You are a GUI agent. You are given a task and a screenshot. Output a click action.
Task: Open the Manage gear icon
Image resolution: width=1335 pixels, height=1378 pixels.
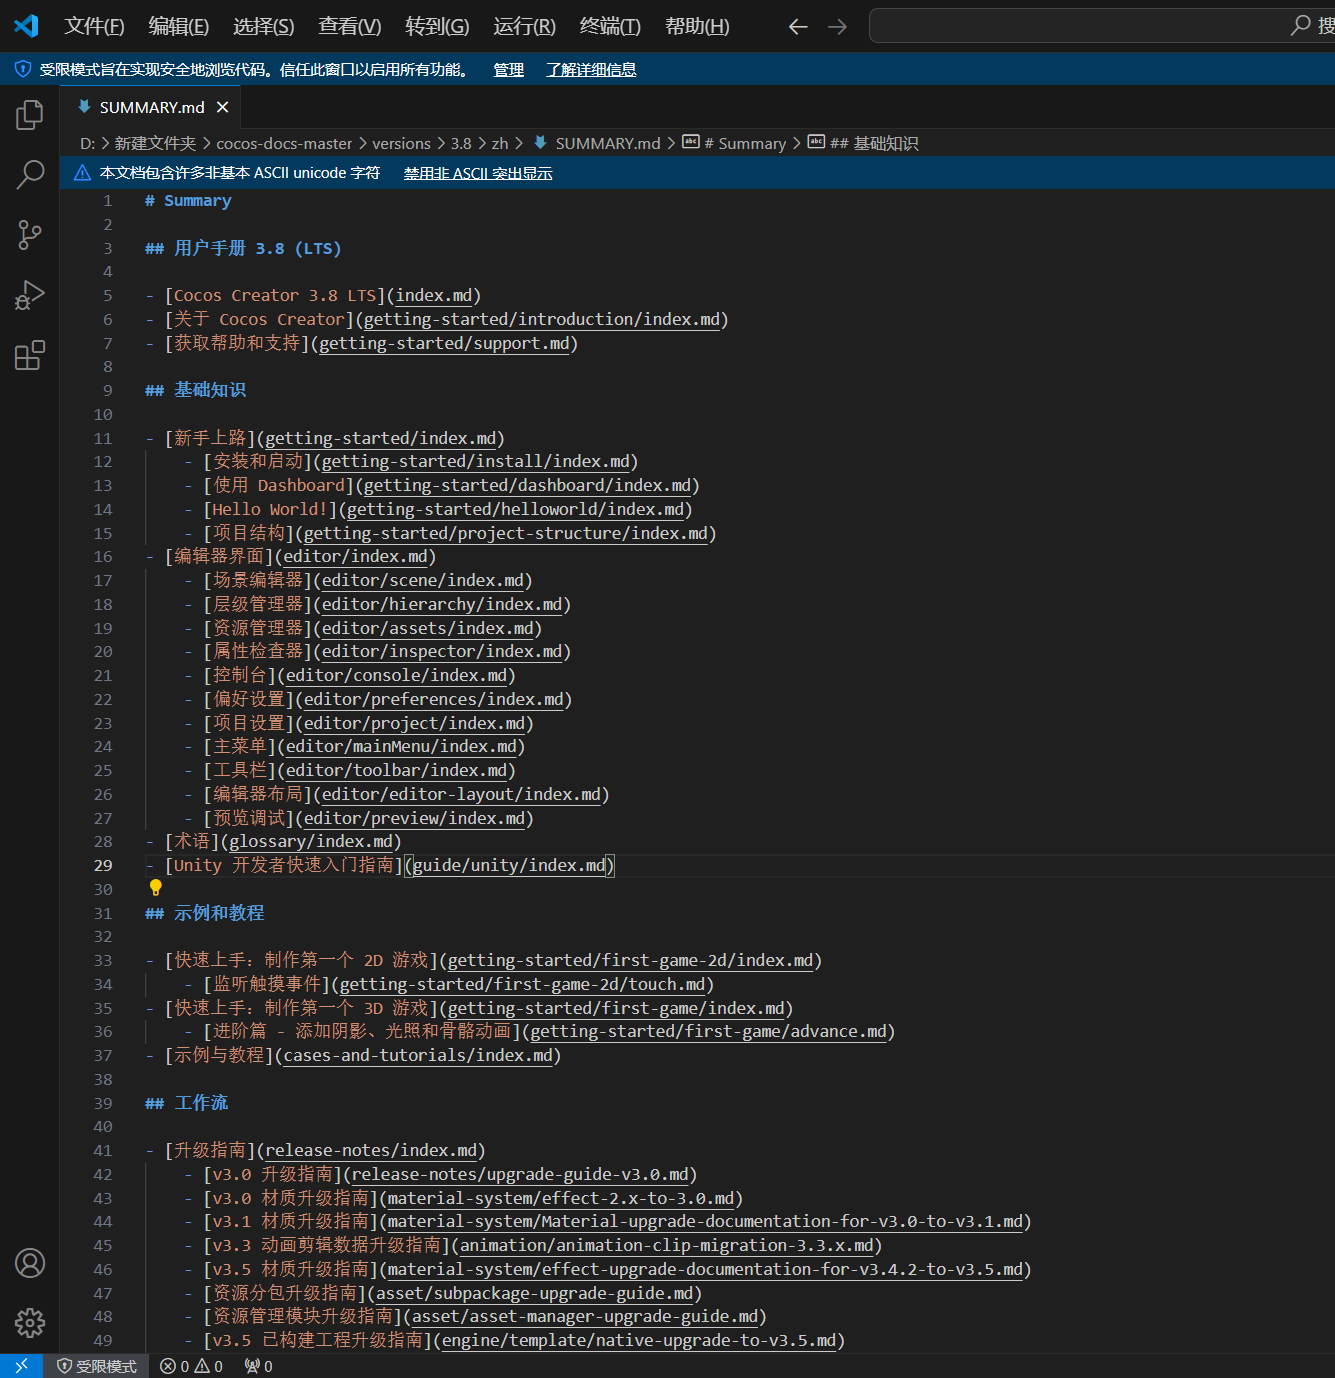click(x=30, y=1323)
